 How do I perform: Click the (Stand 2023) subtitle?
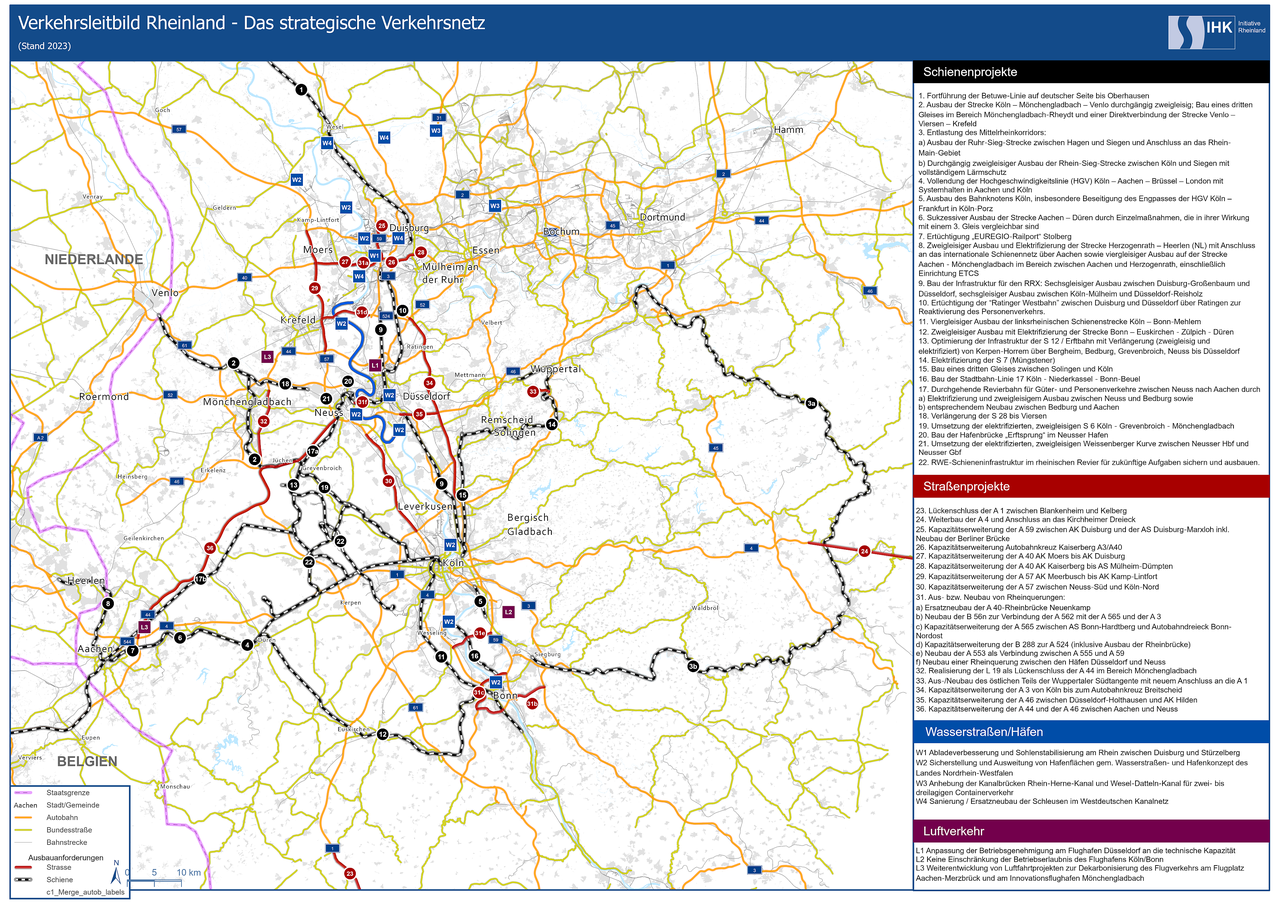(x=45, y=46)
